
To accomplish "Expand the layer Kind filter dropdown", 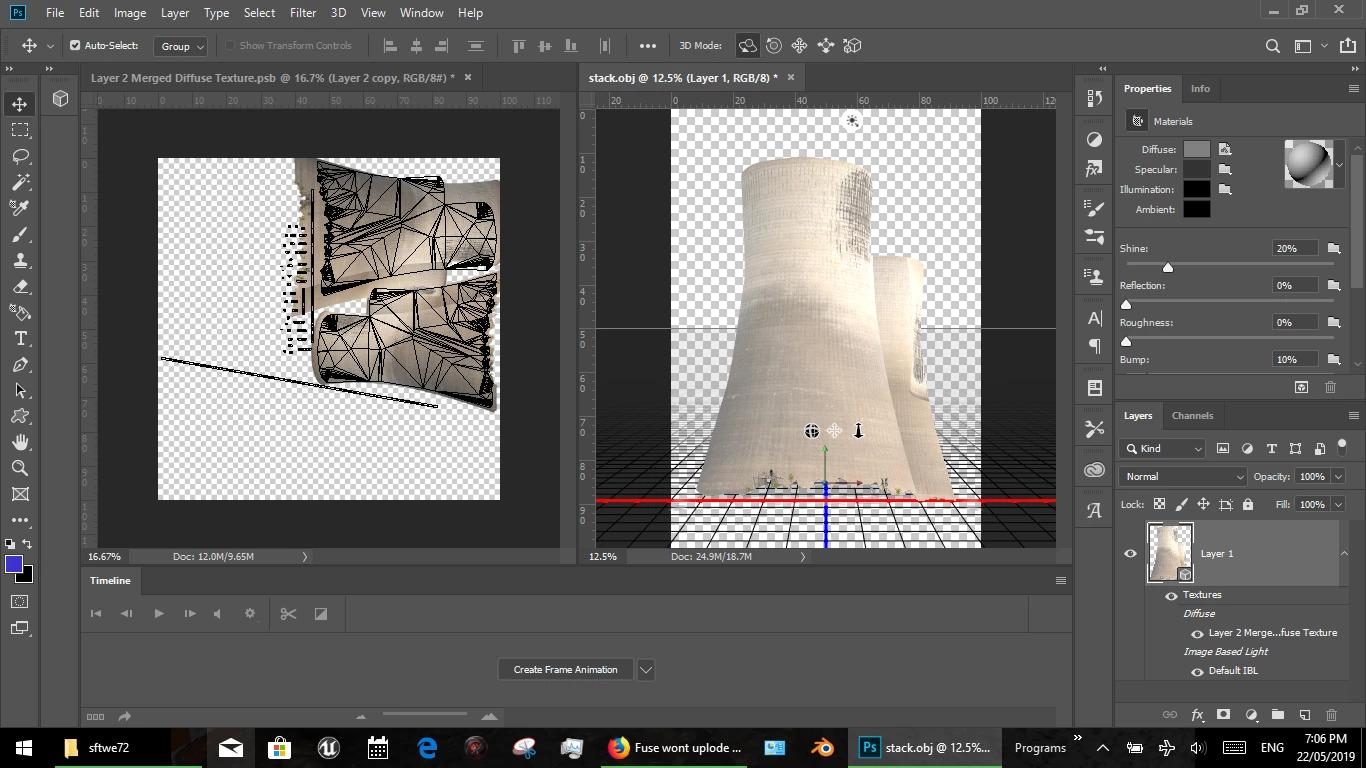I will [1165, 449].
